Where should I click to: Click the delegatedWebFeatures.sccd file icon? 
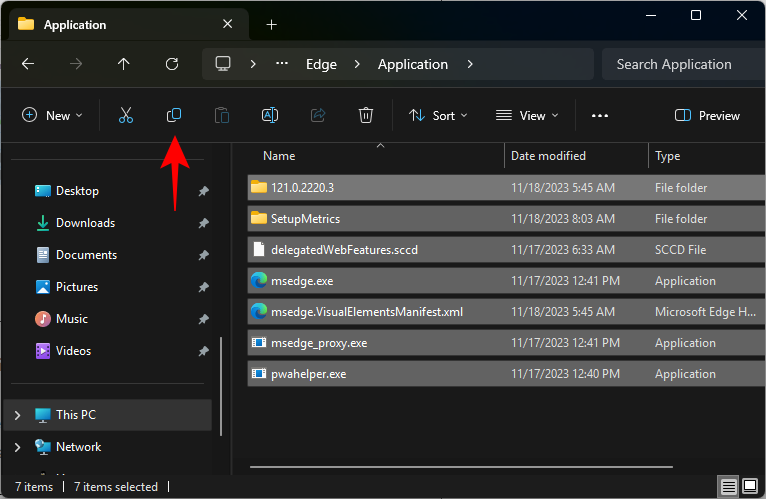tap(259, 250)
